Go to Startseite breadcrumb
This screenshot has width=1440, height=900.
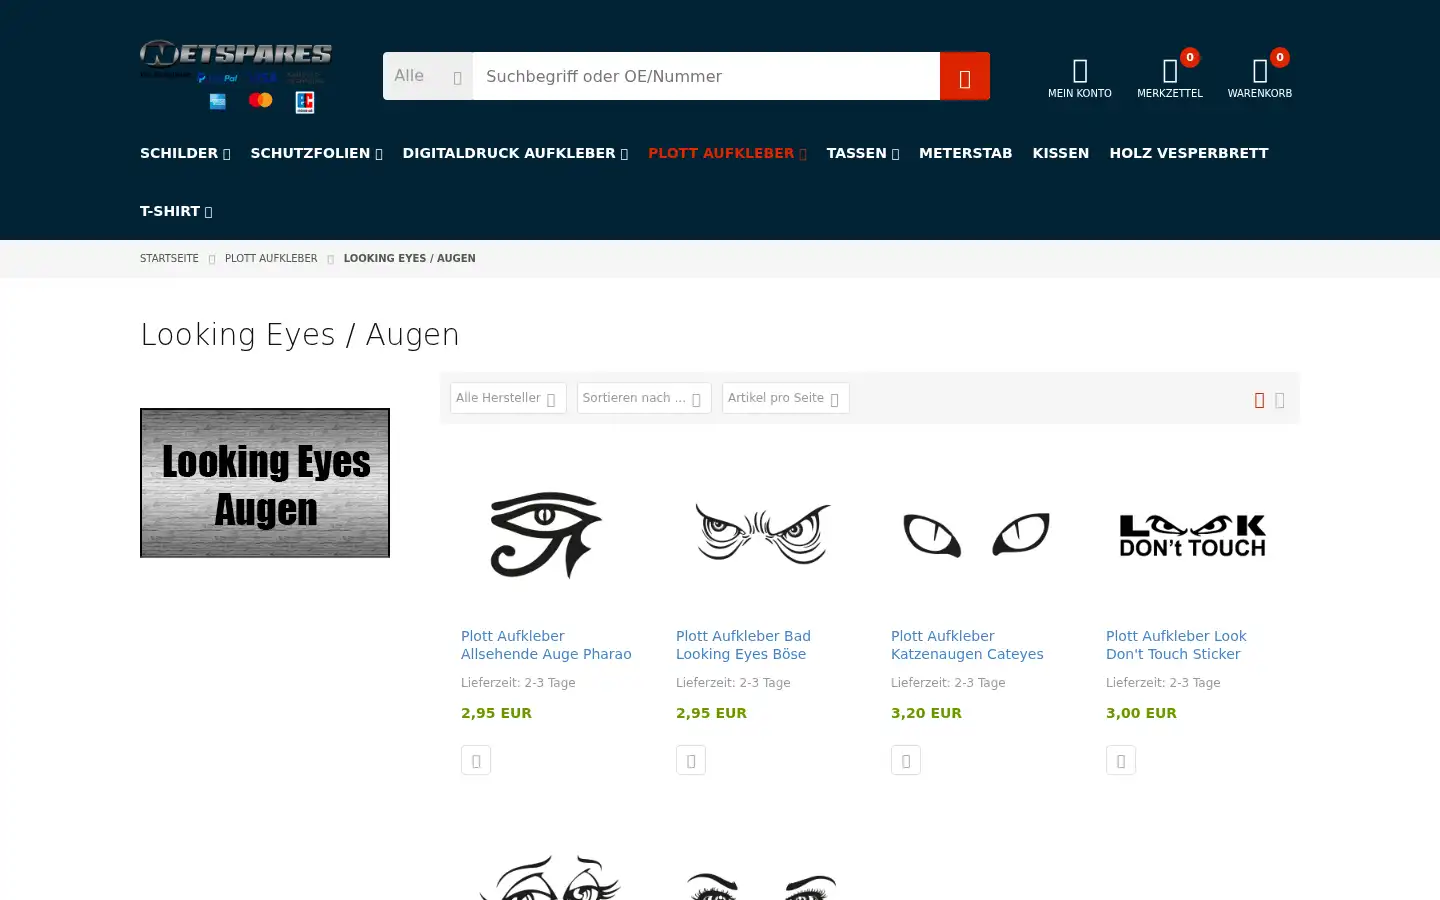pyautogui.click(x=169, y=258)
